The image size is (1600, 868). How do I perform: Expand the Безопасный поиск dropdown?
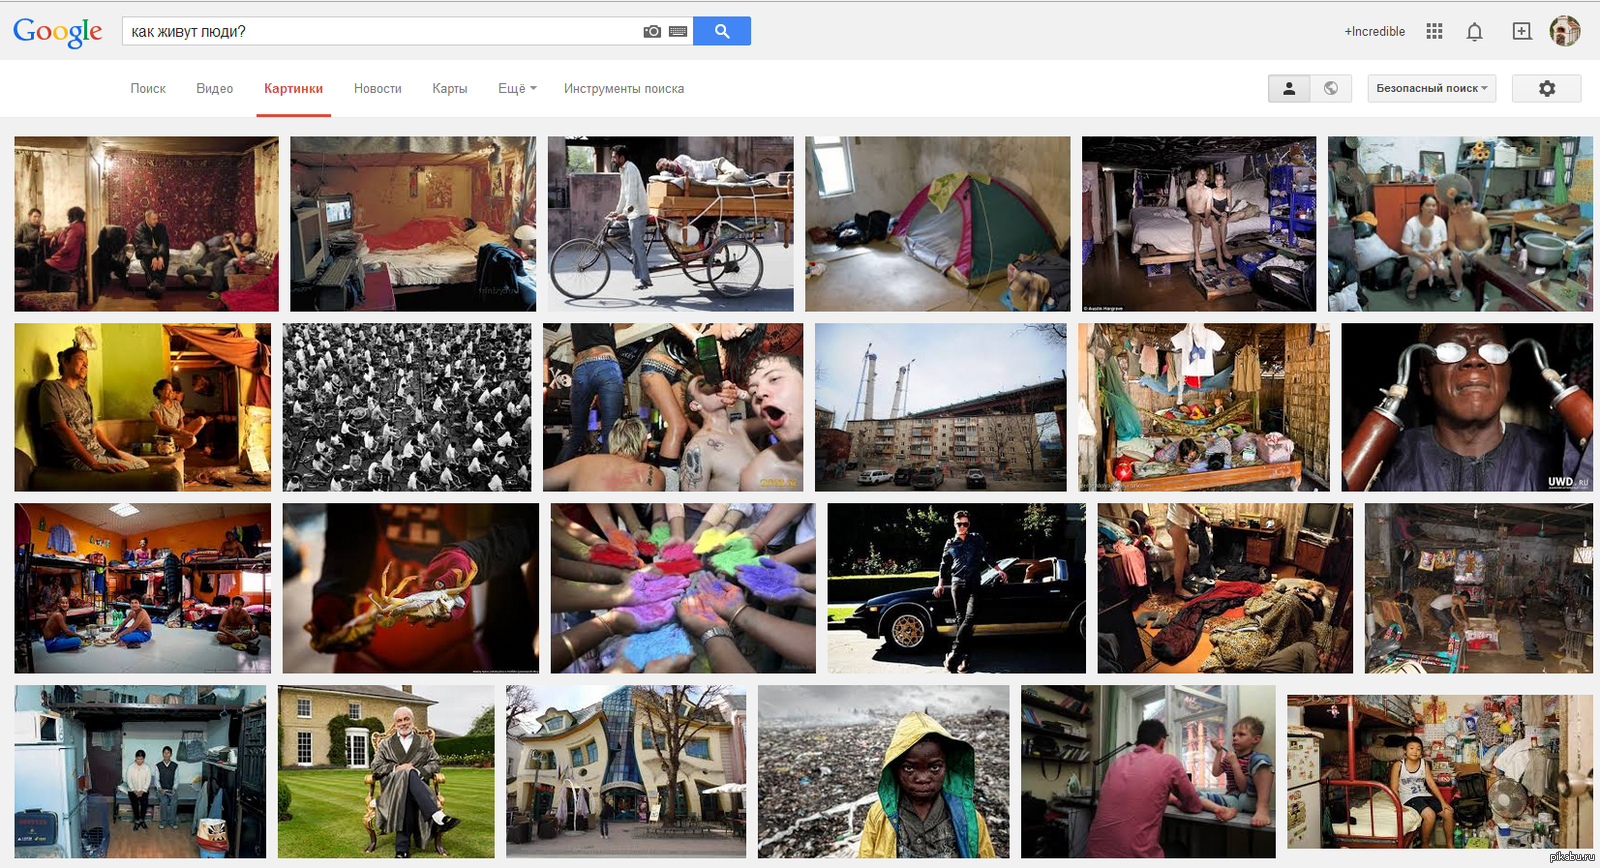pyautogui.click(x=1431, y=89)
